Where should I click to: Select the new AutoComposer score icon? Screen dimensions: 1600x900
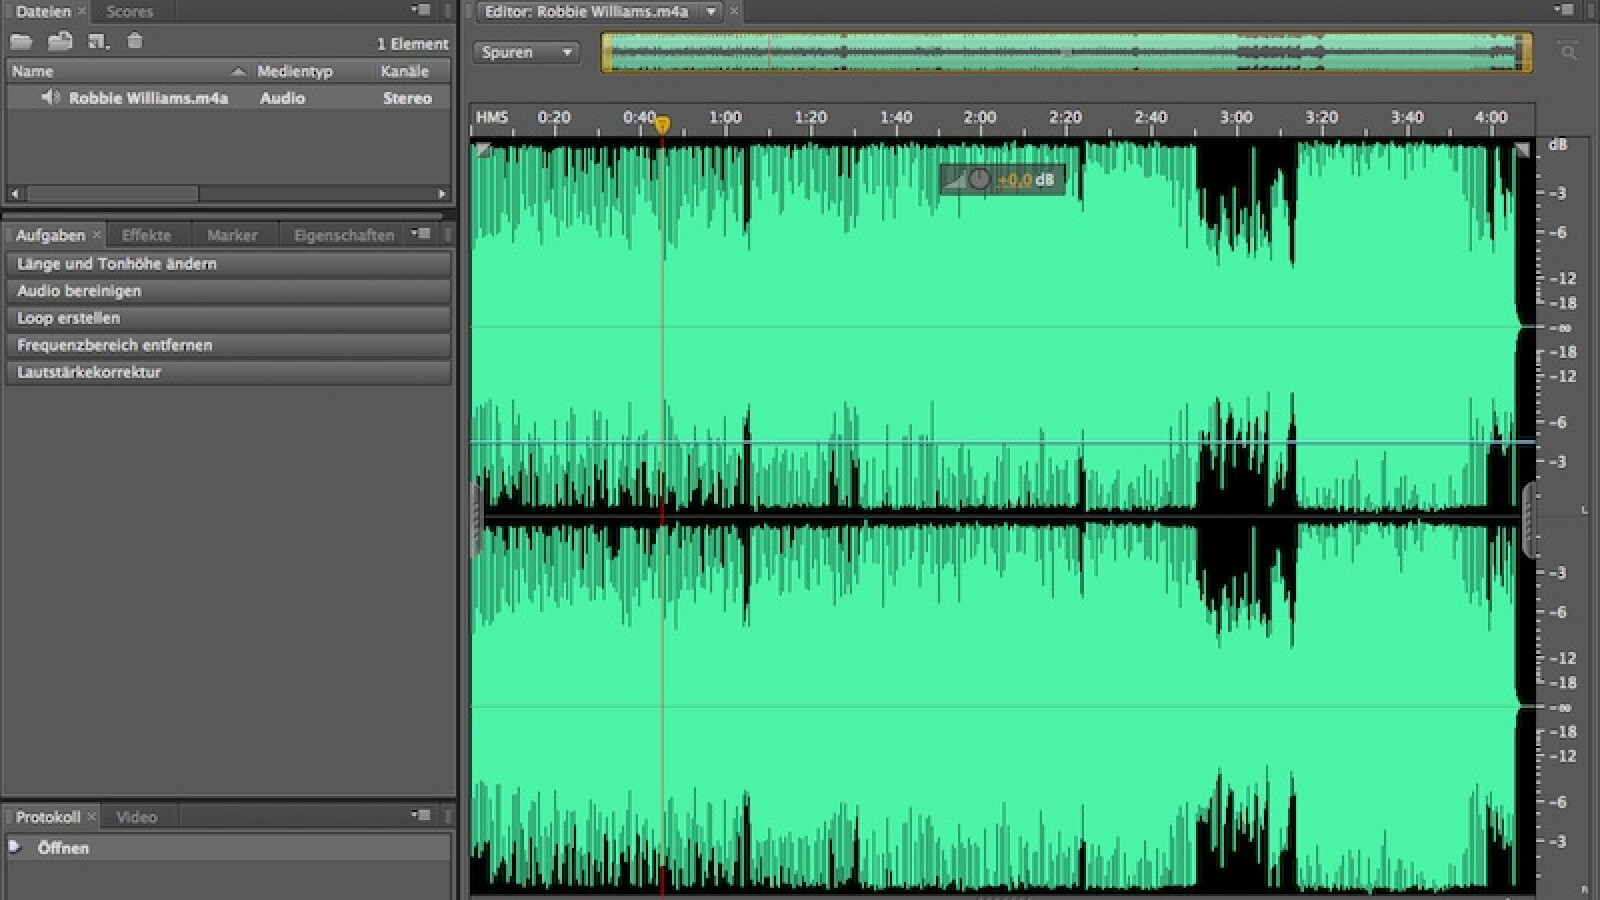pos(96,42)
